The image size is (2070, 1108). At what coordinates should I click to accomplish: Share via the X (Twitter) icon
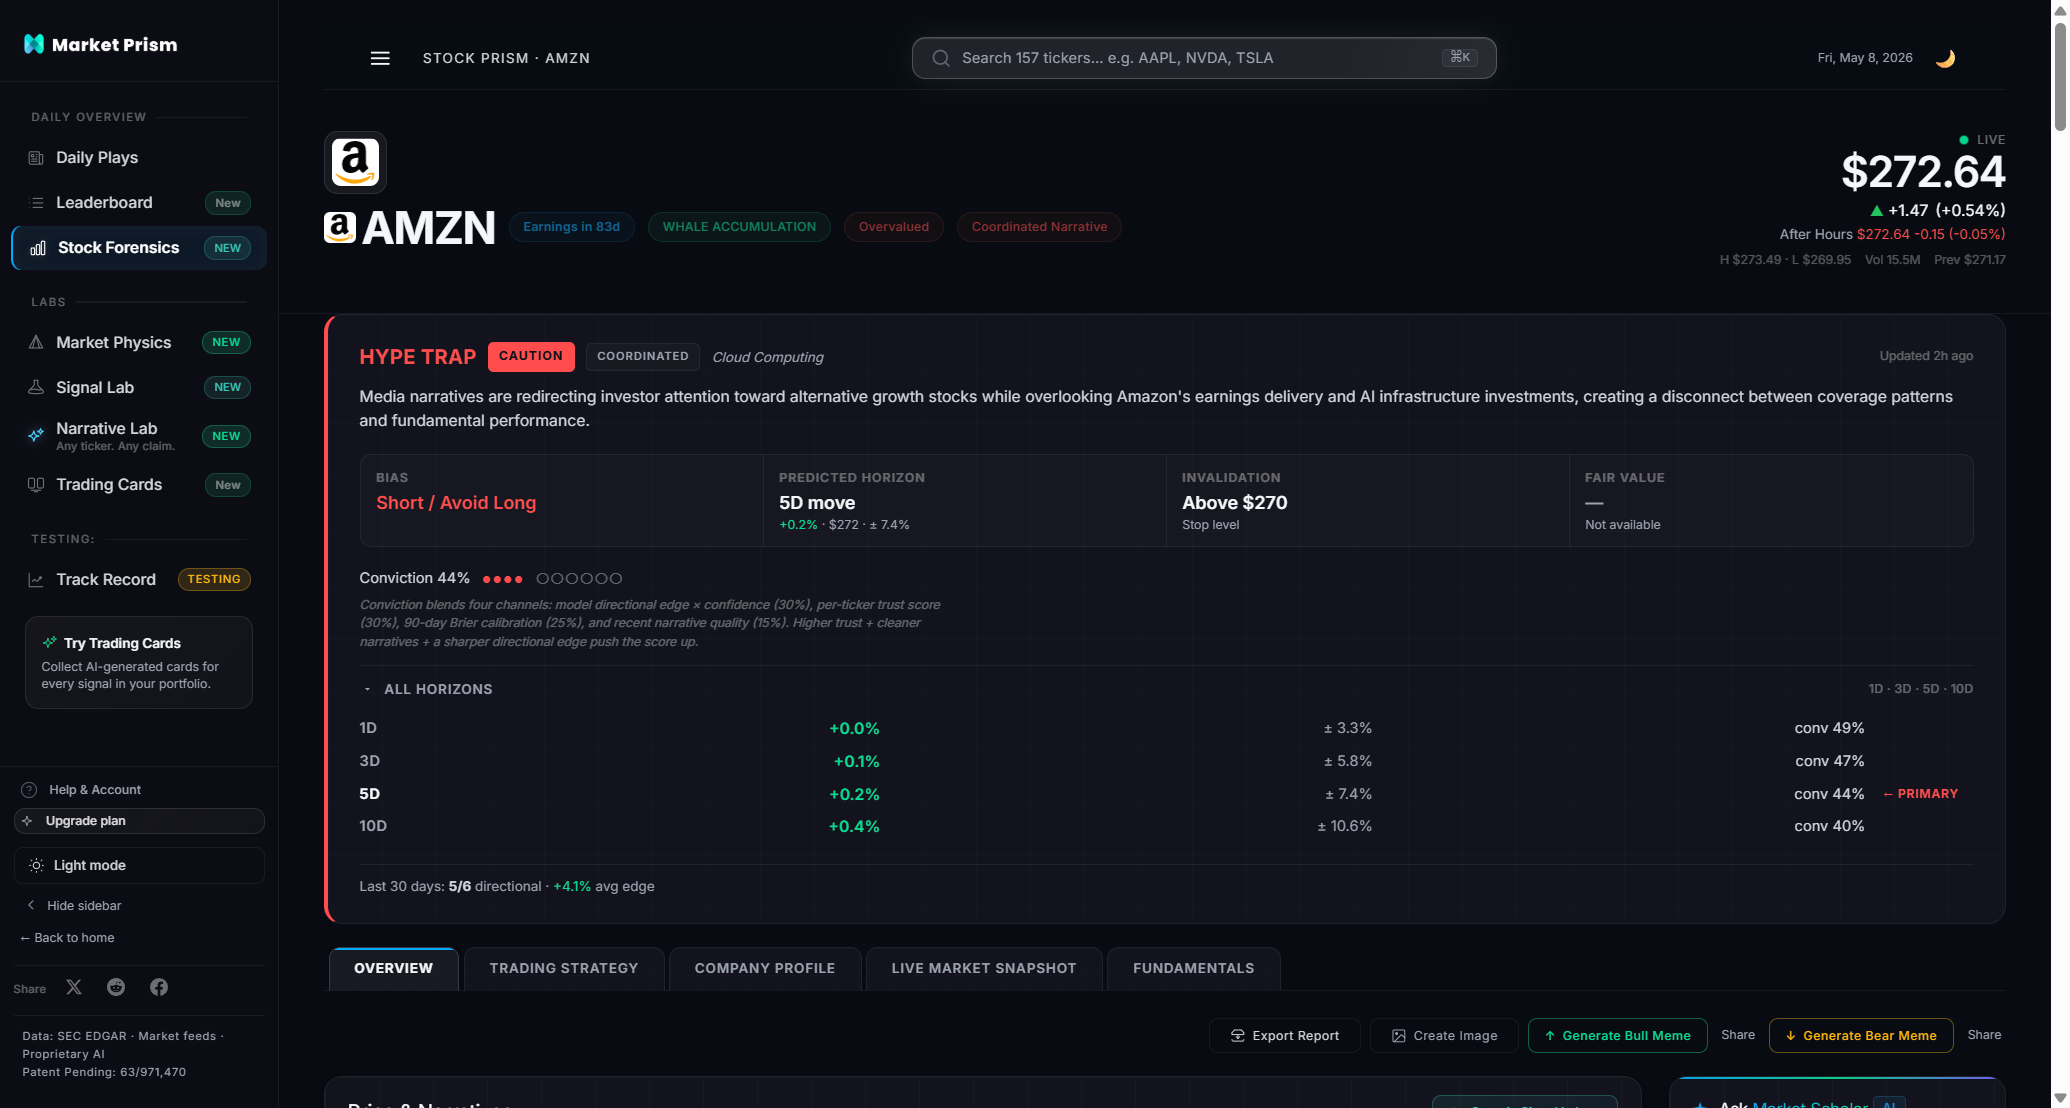pyautogui.click(x=74, y=987)
